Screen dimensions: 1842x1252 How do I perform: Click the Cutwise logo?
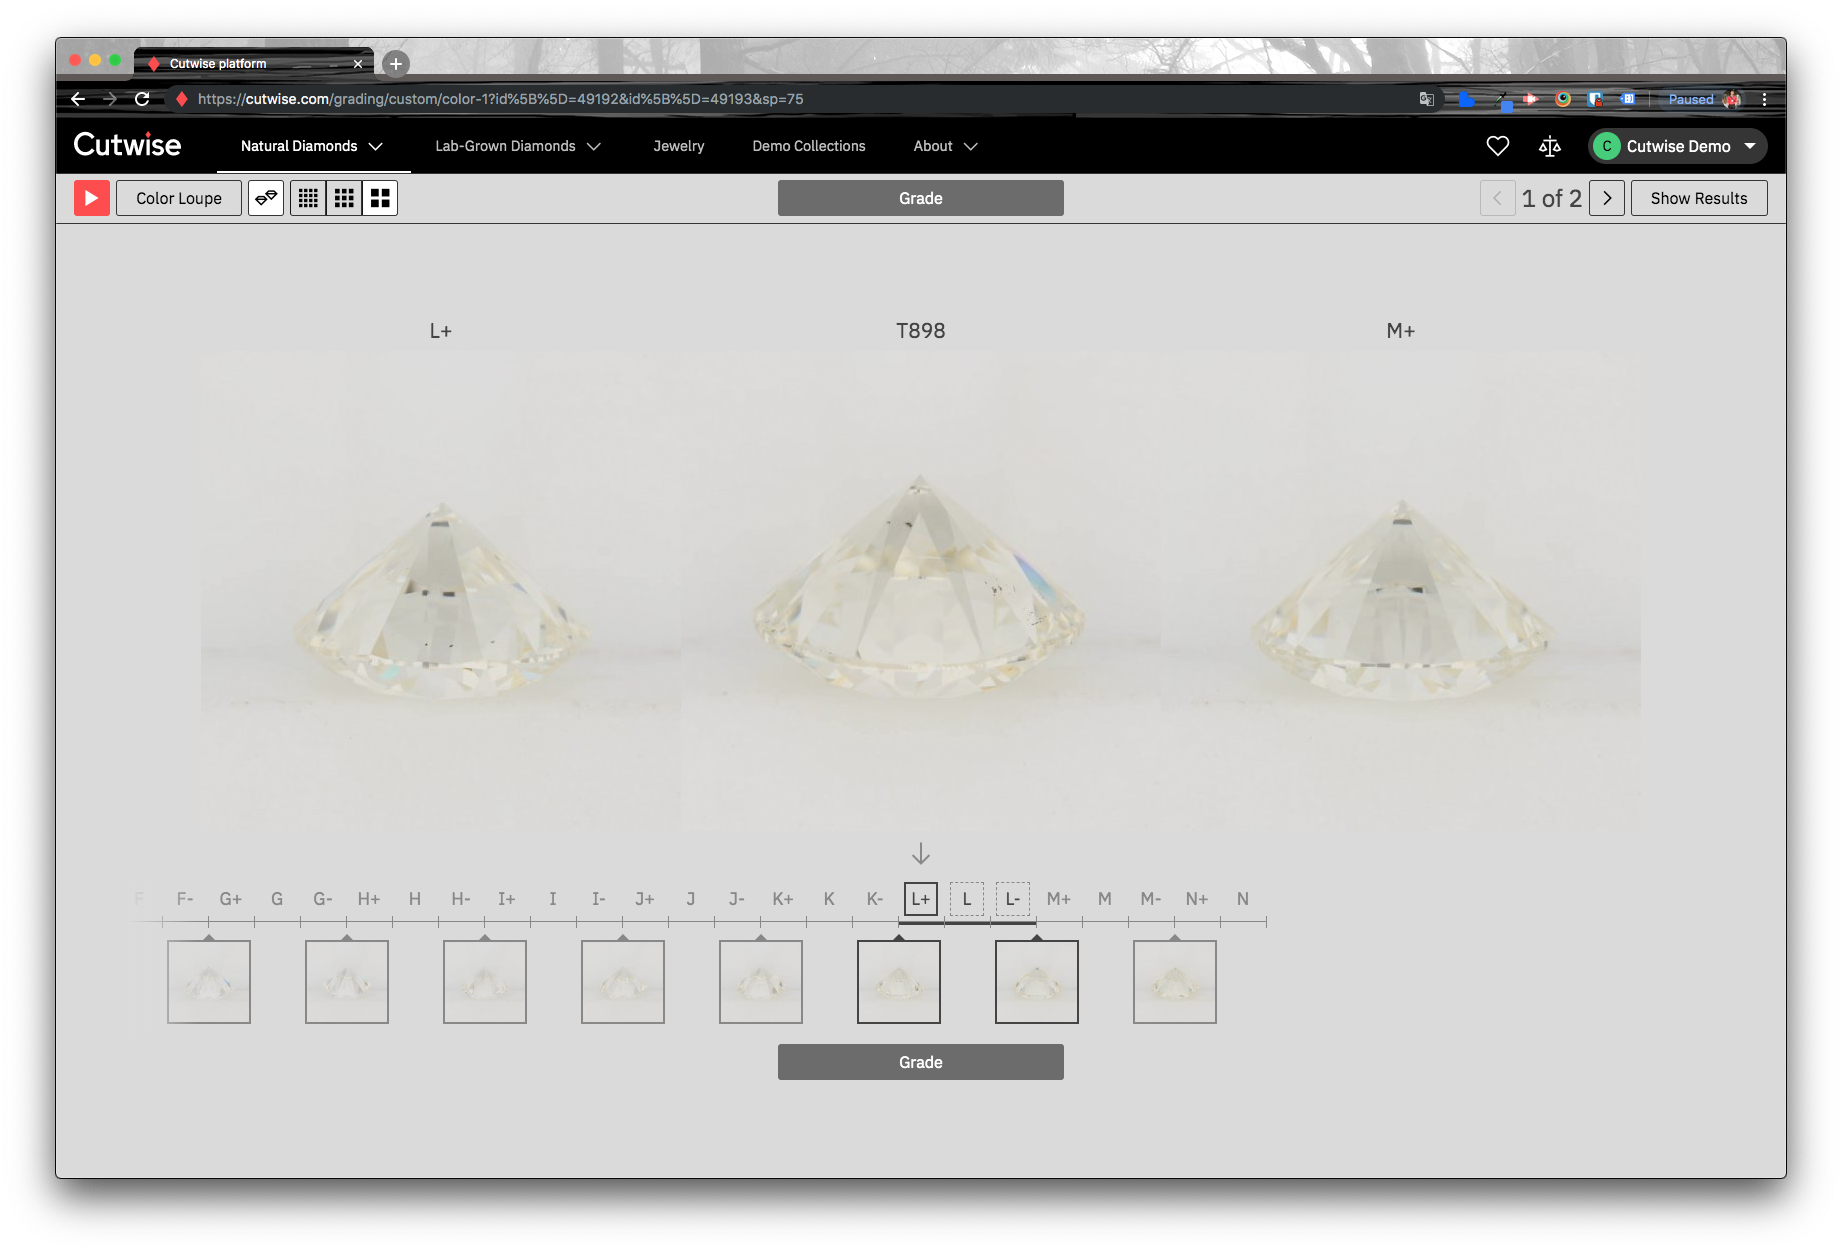coord(127,145)
